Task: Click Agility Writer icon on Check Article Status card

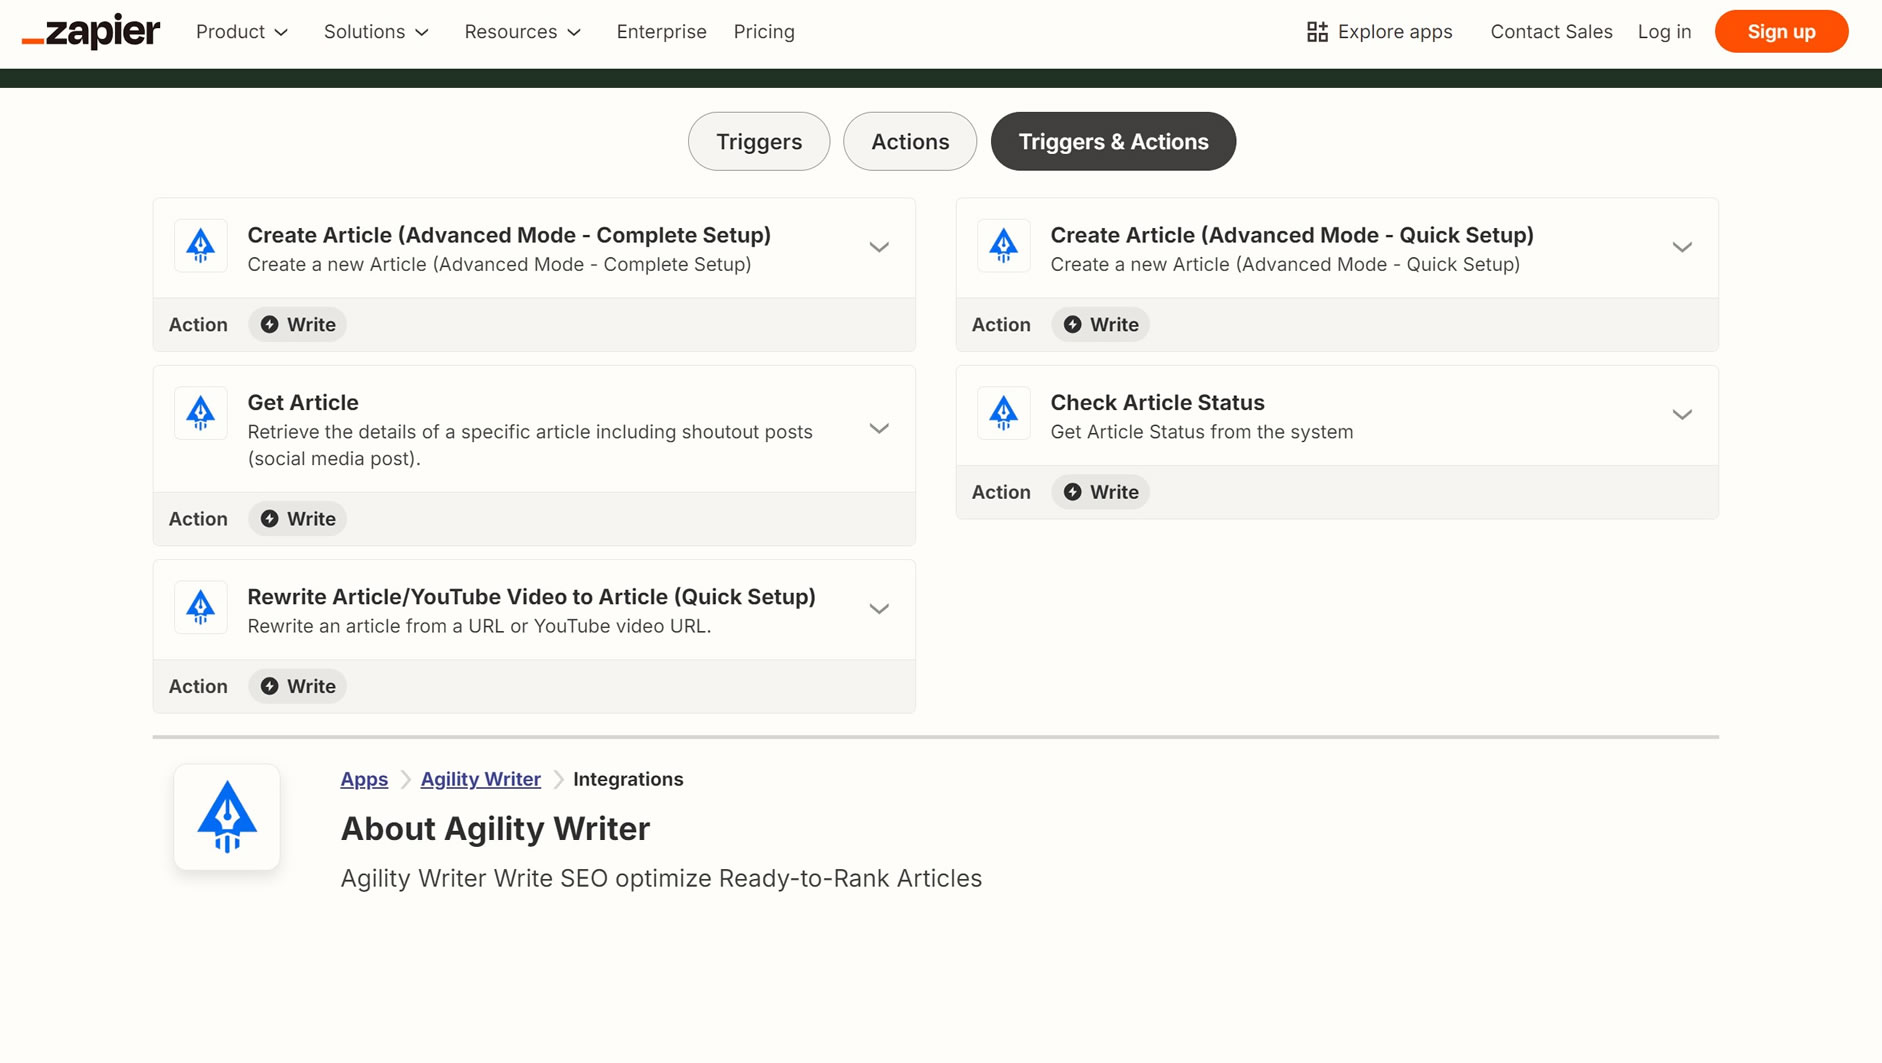Action: coord(1004,413)
